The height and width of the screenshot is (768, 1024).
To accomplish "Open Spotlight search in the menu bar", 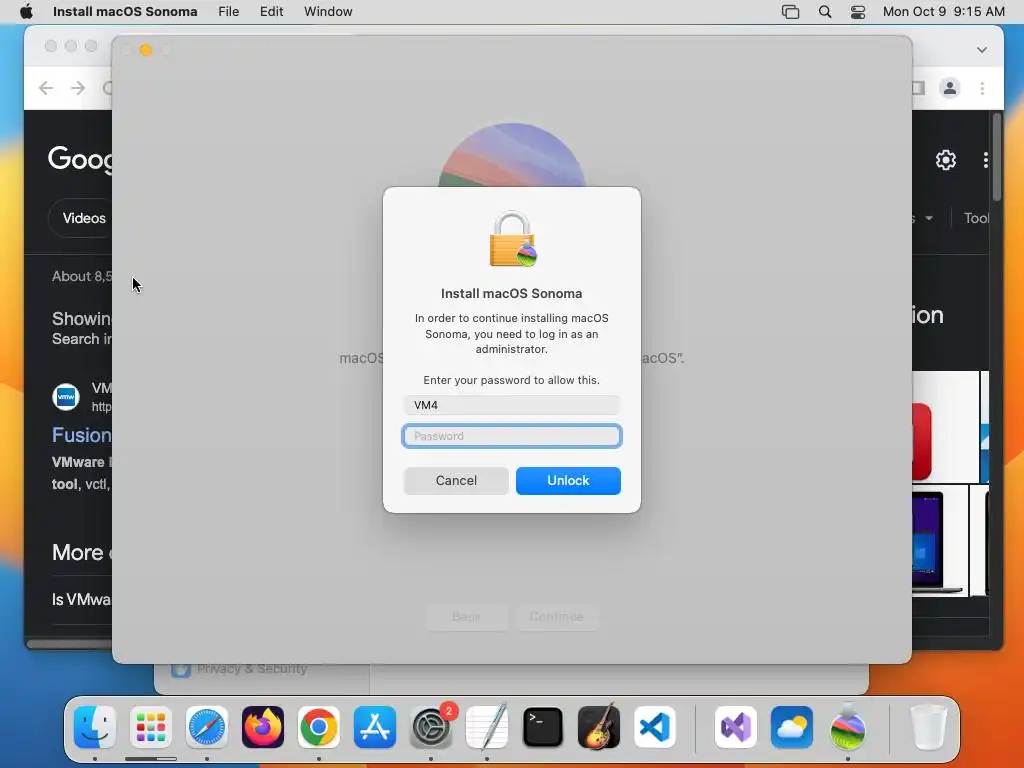I will (x=825, y=12).
